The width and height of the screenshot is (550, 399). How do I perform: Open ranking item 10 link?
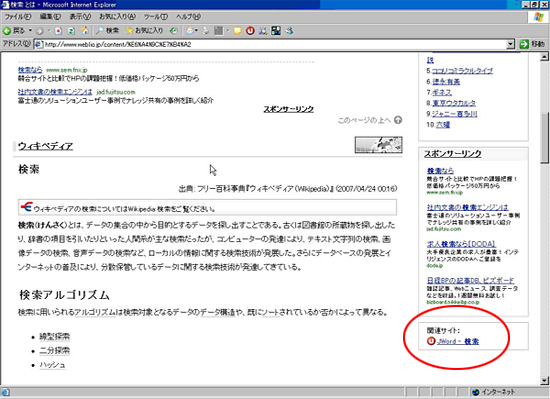[x=443, y=124]
